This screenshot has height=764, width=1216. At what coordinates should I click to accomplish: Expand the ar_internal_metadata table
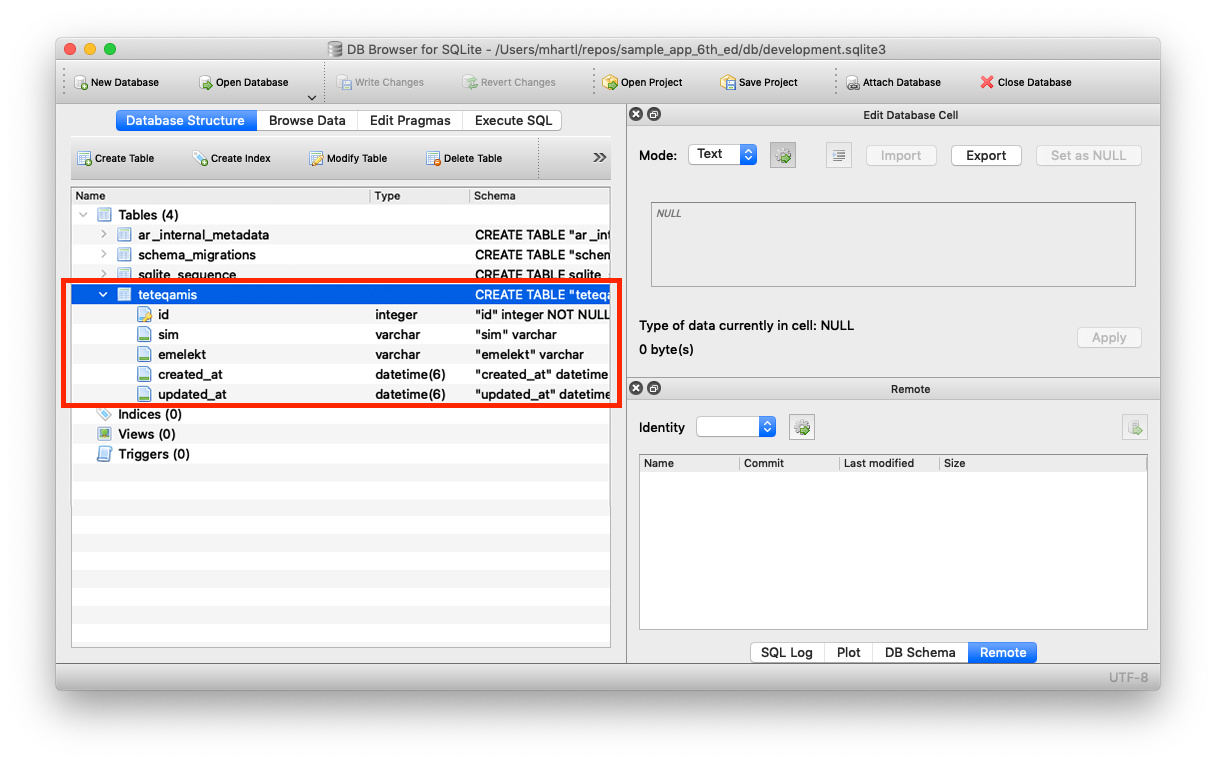103,235
